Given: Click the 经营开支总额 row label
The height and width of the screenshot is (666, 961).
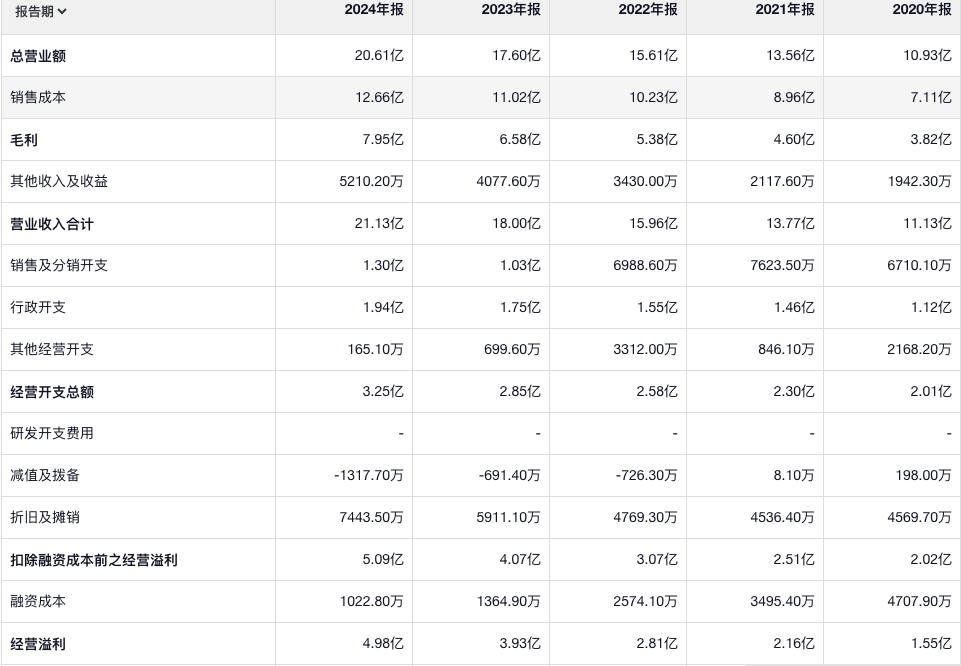Looking at the screenshot, I should (52, 392).
